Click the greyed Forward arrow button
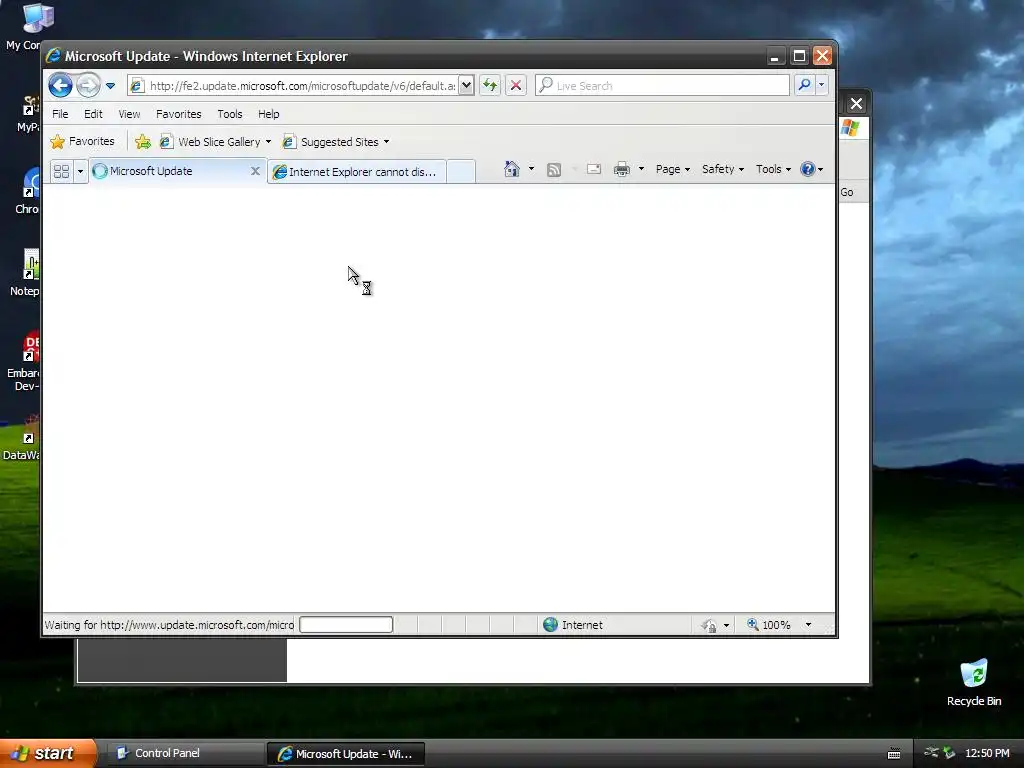The image size is (1024, 768). [88, 86]
